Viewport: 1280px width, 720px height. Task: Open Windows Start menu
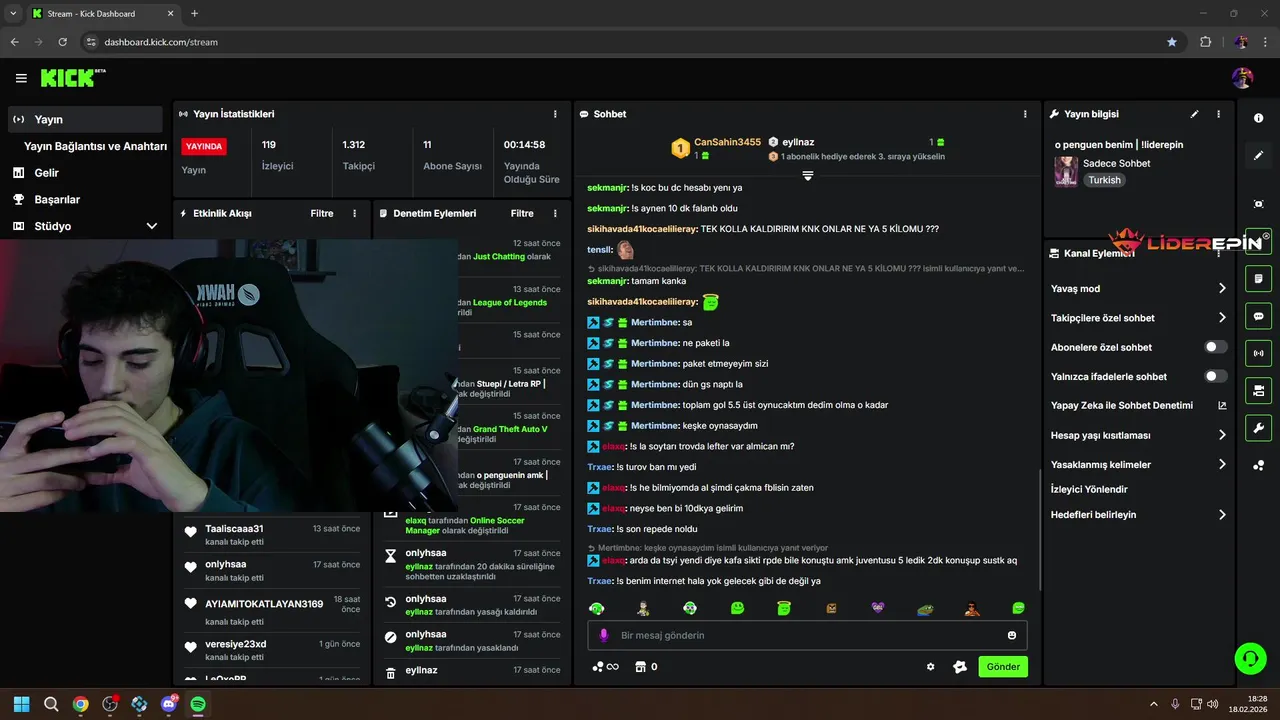22,704
